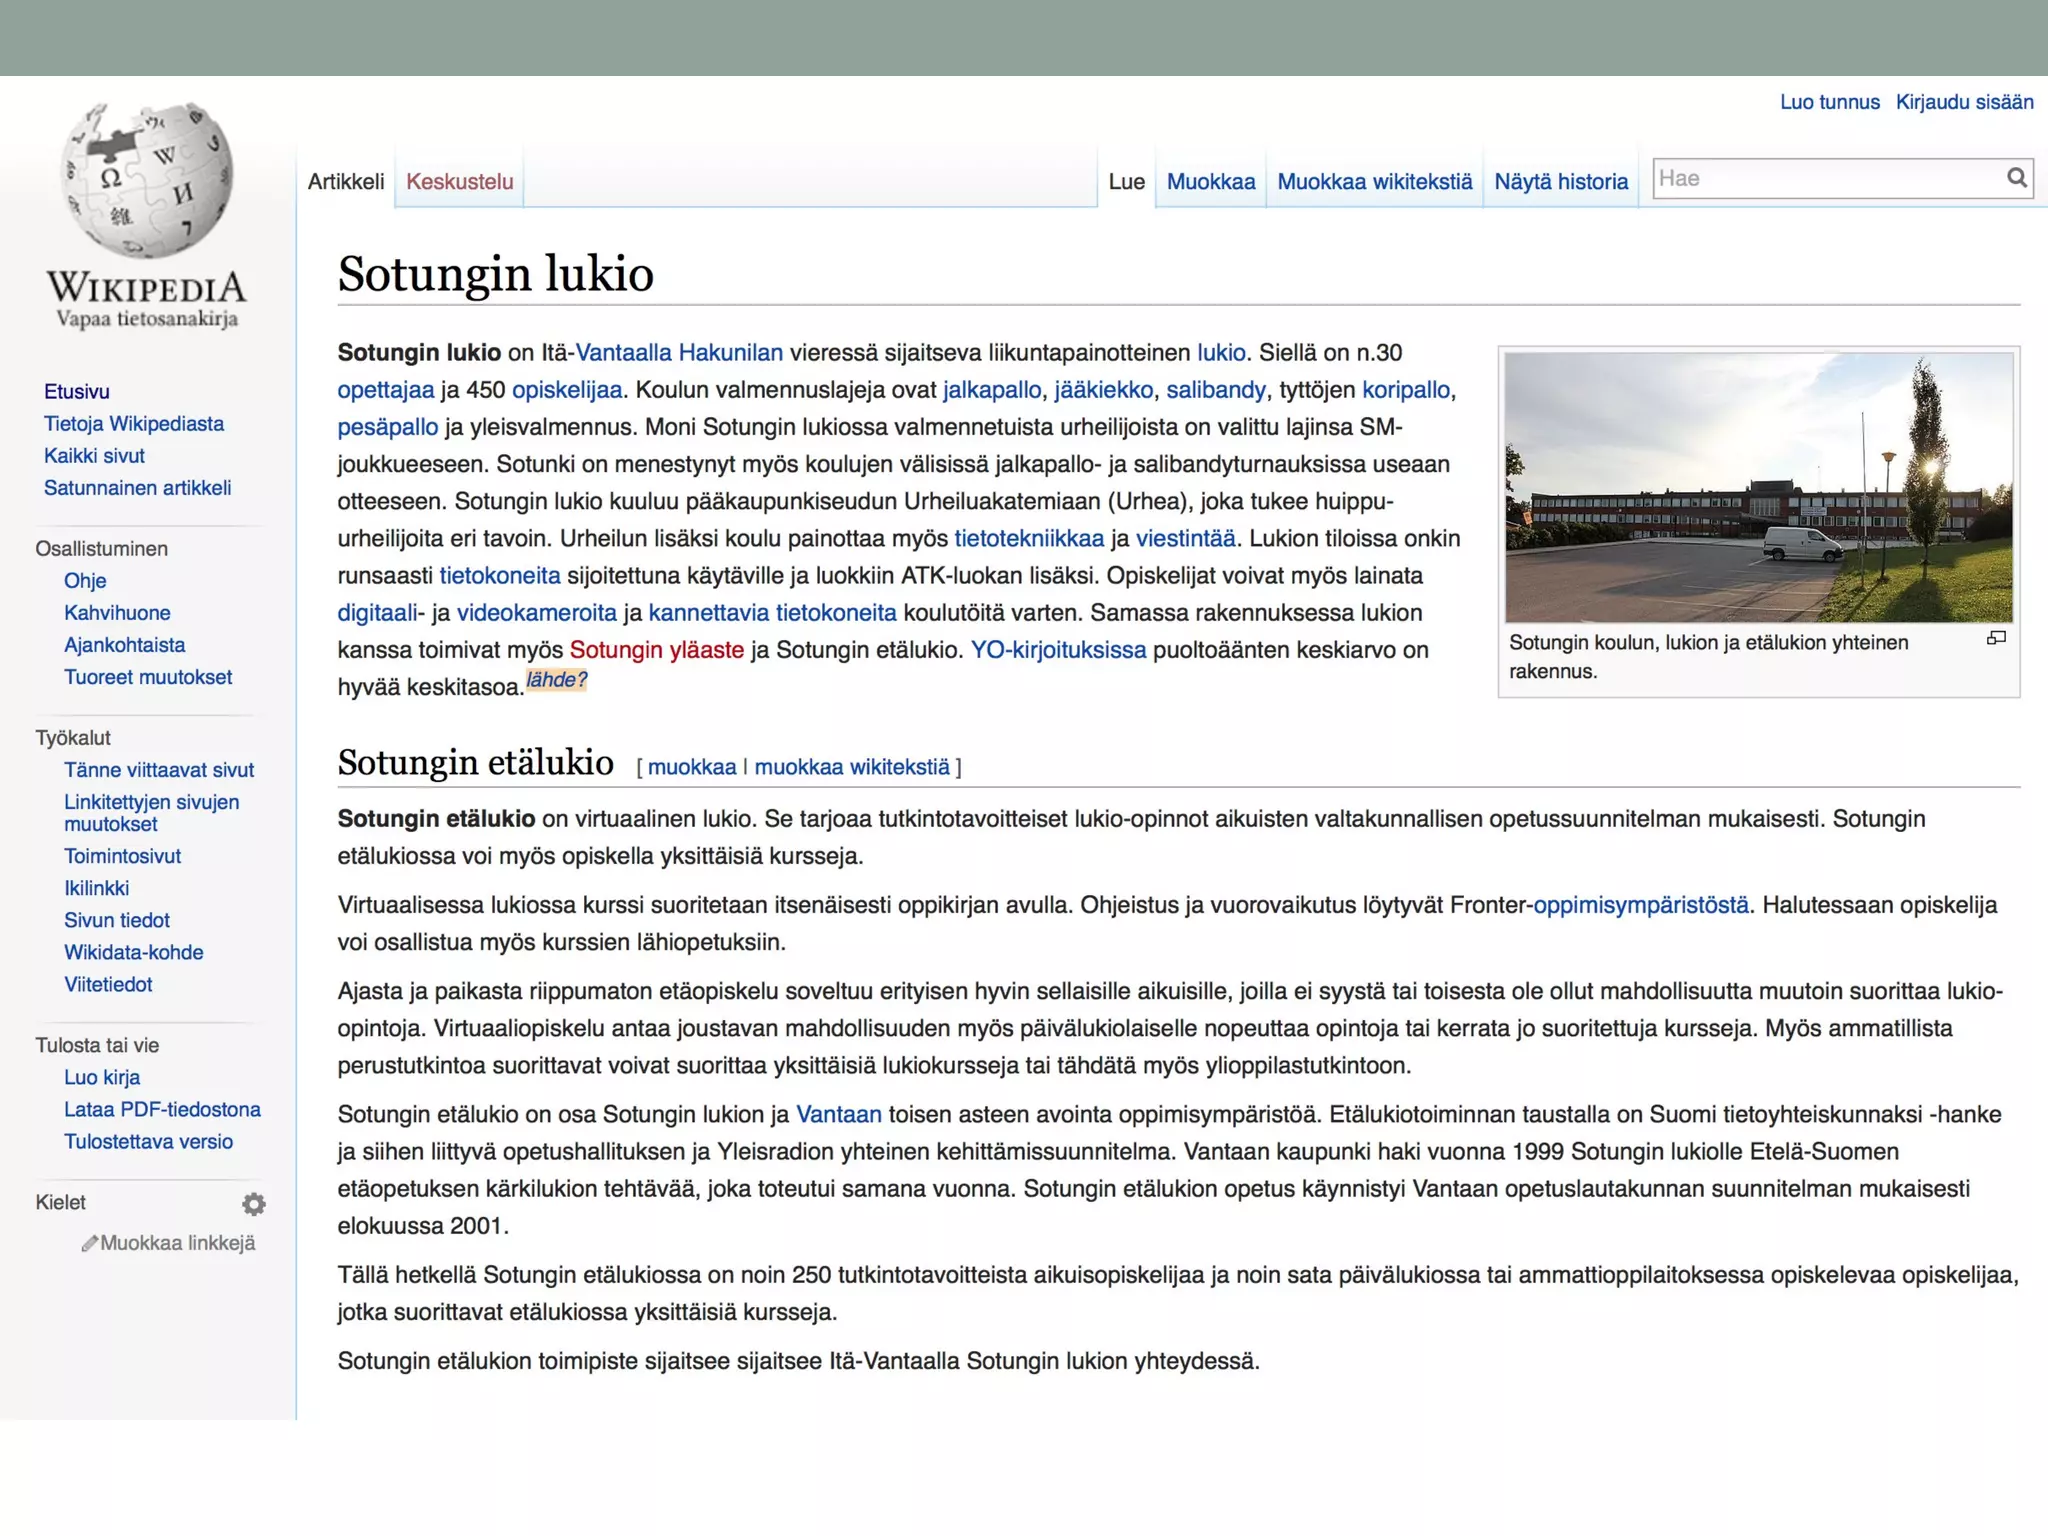
Task: Click the Muokkaa linkkejä pencil icon
Action: pos(89,1243)
